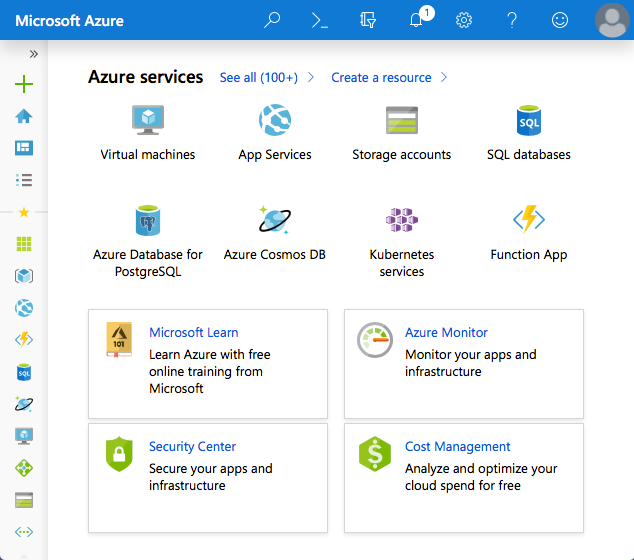This screenshot has width=634, height=560.
Task: Launch the Function App service
Action: click(x=528, y=220)
